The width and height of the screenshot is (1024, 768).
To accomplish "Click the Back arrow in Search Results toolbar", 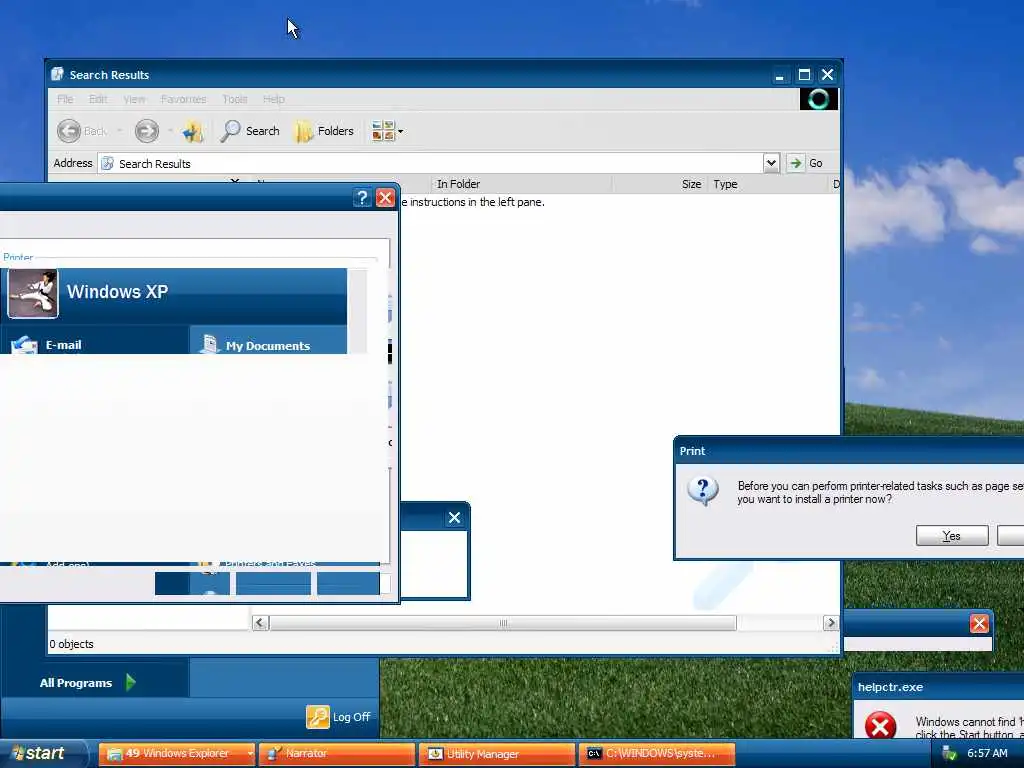I will click(69, 131).
